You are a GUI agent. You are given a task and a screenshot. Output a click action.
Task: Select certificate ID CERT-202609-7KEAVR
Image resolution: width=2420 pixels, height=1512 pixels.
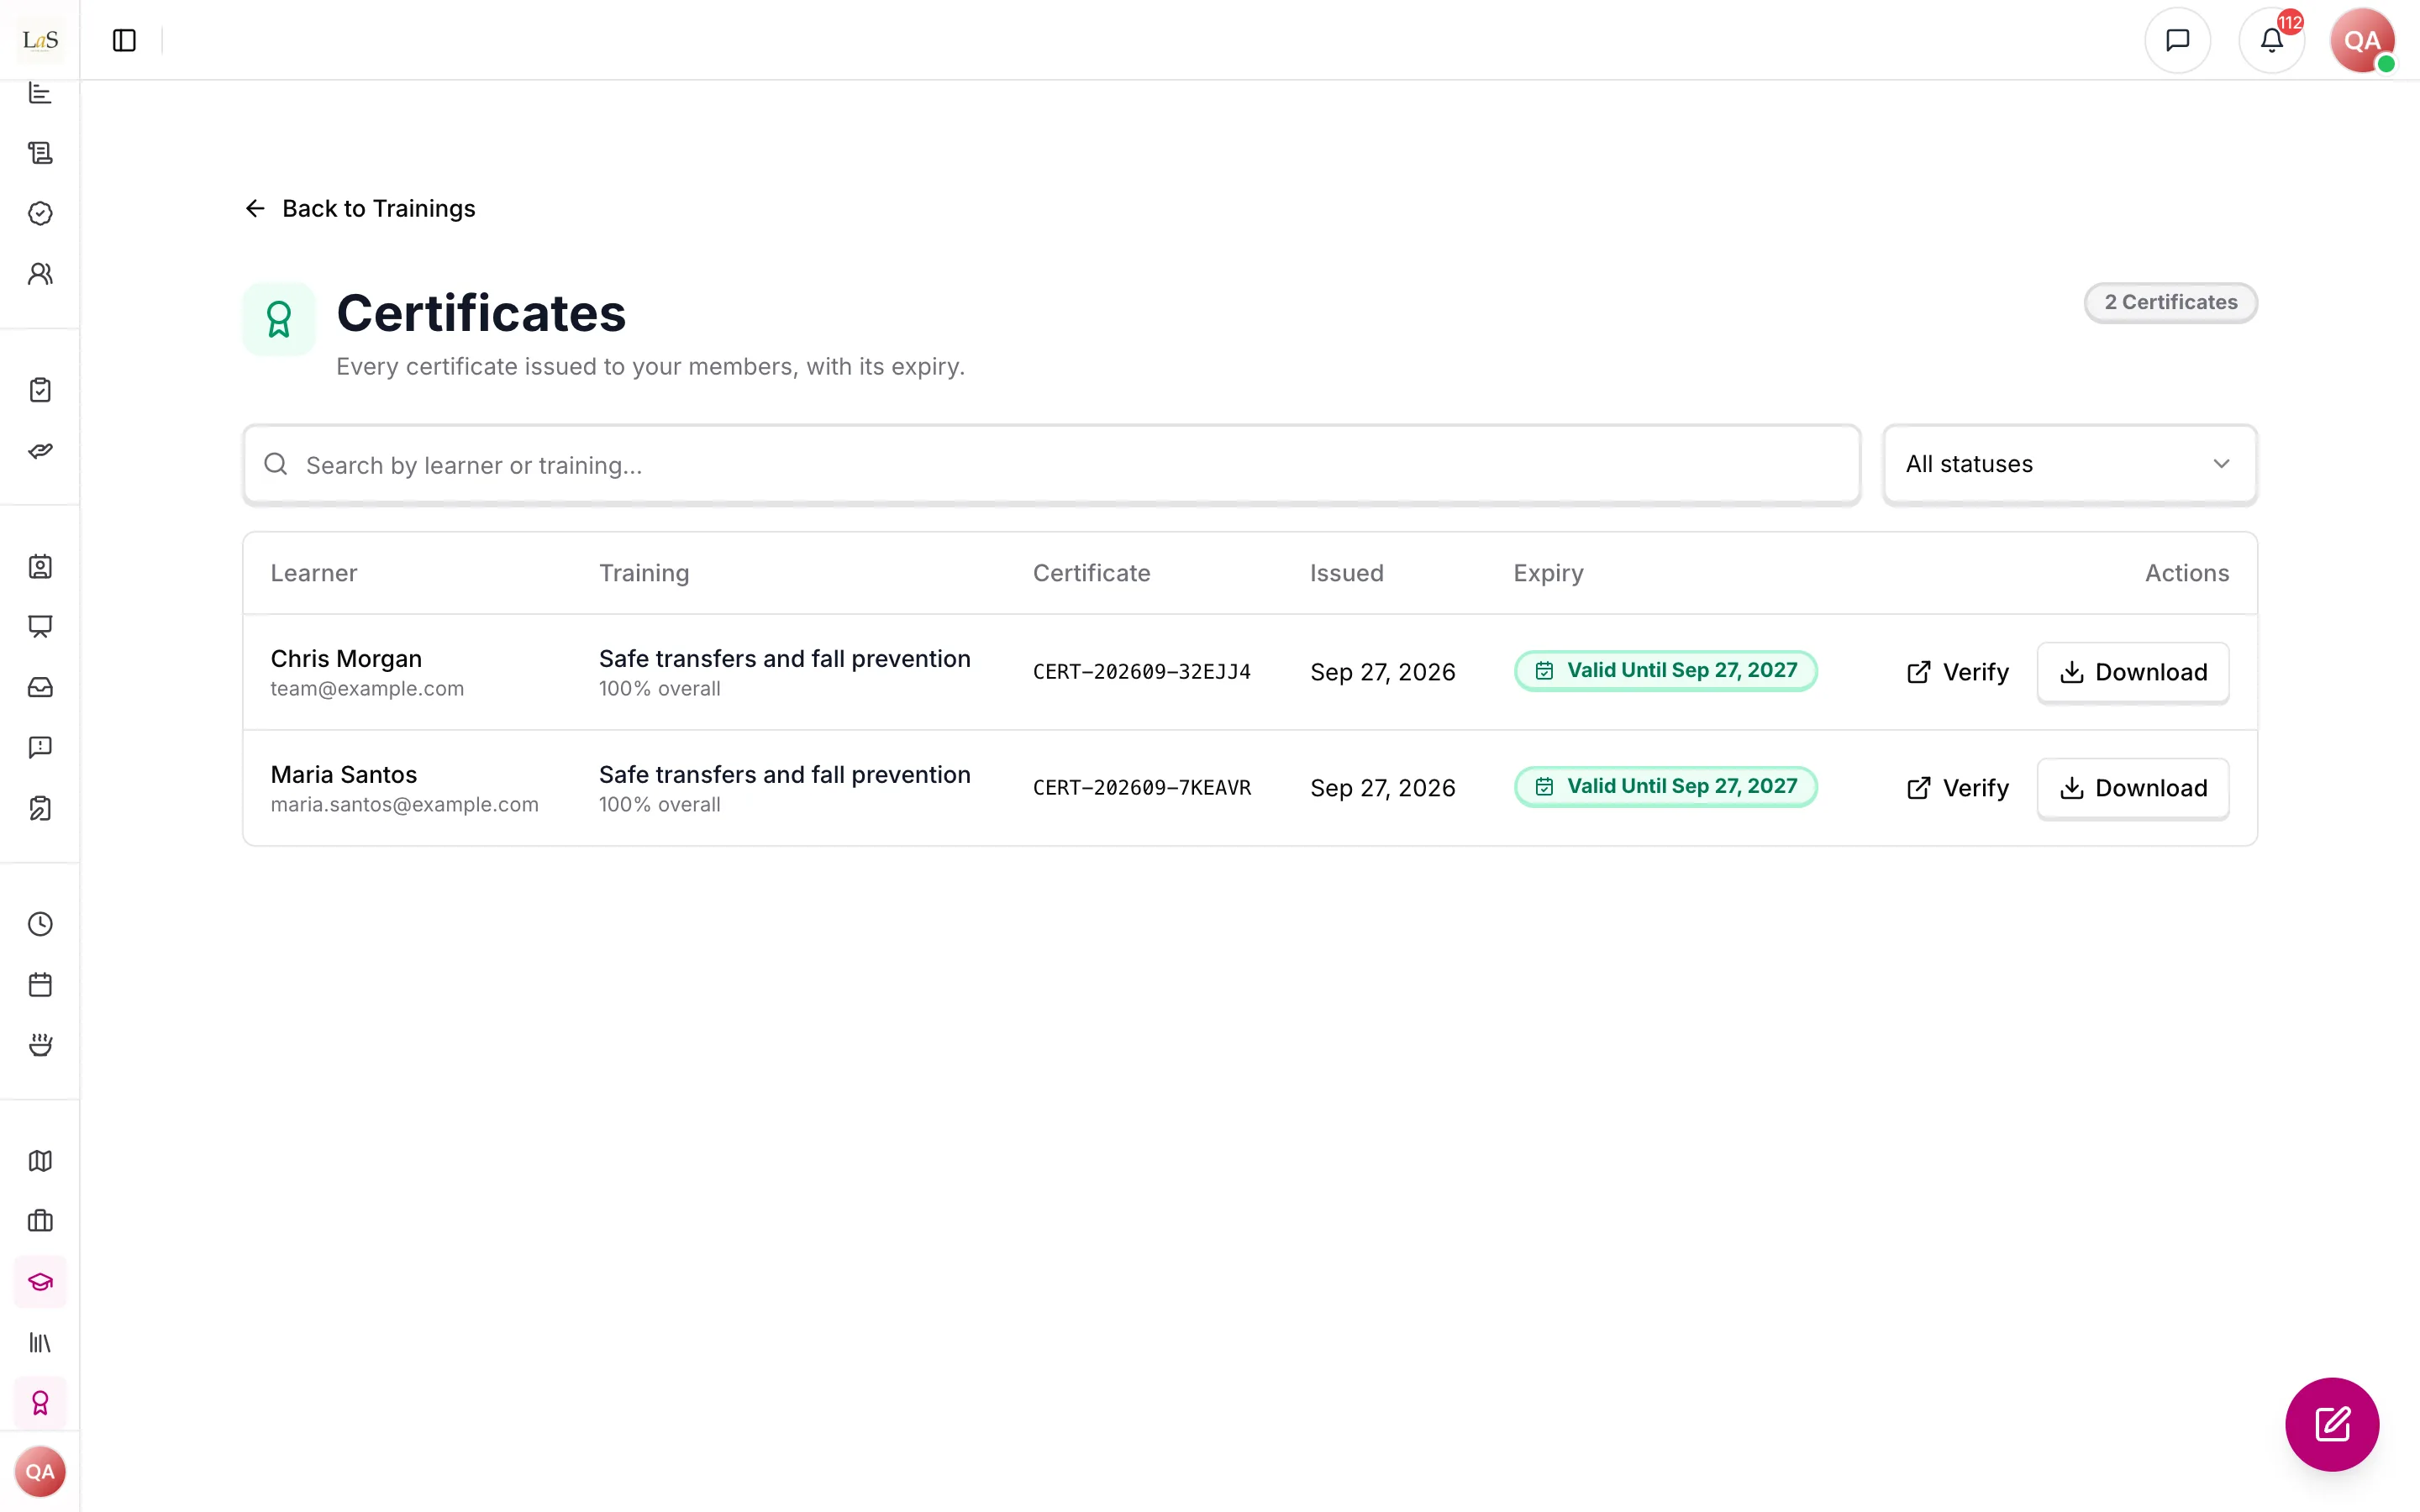click(1141, 788)
